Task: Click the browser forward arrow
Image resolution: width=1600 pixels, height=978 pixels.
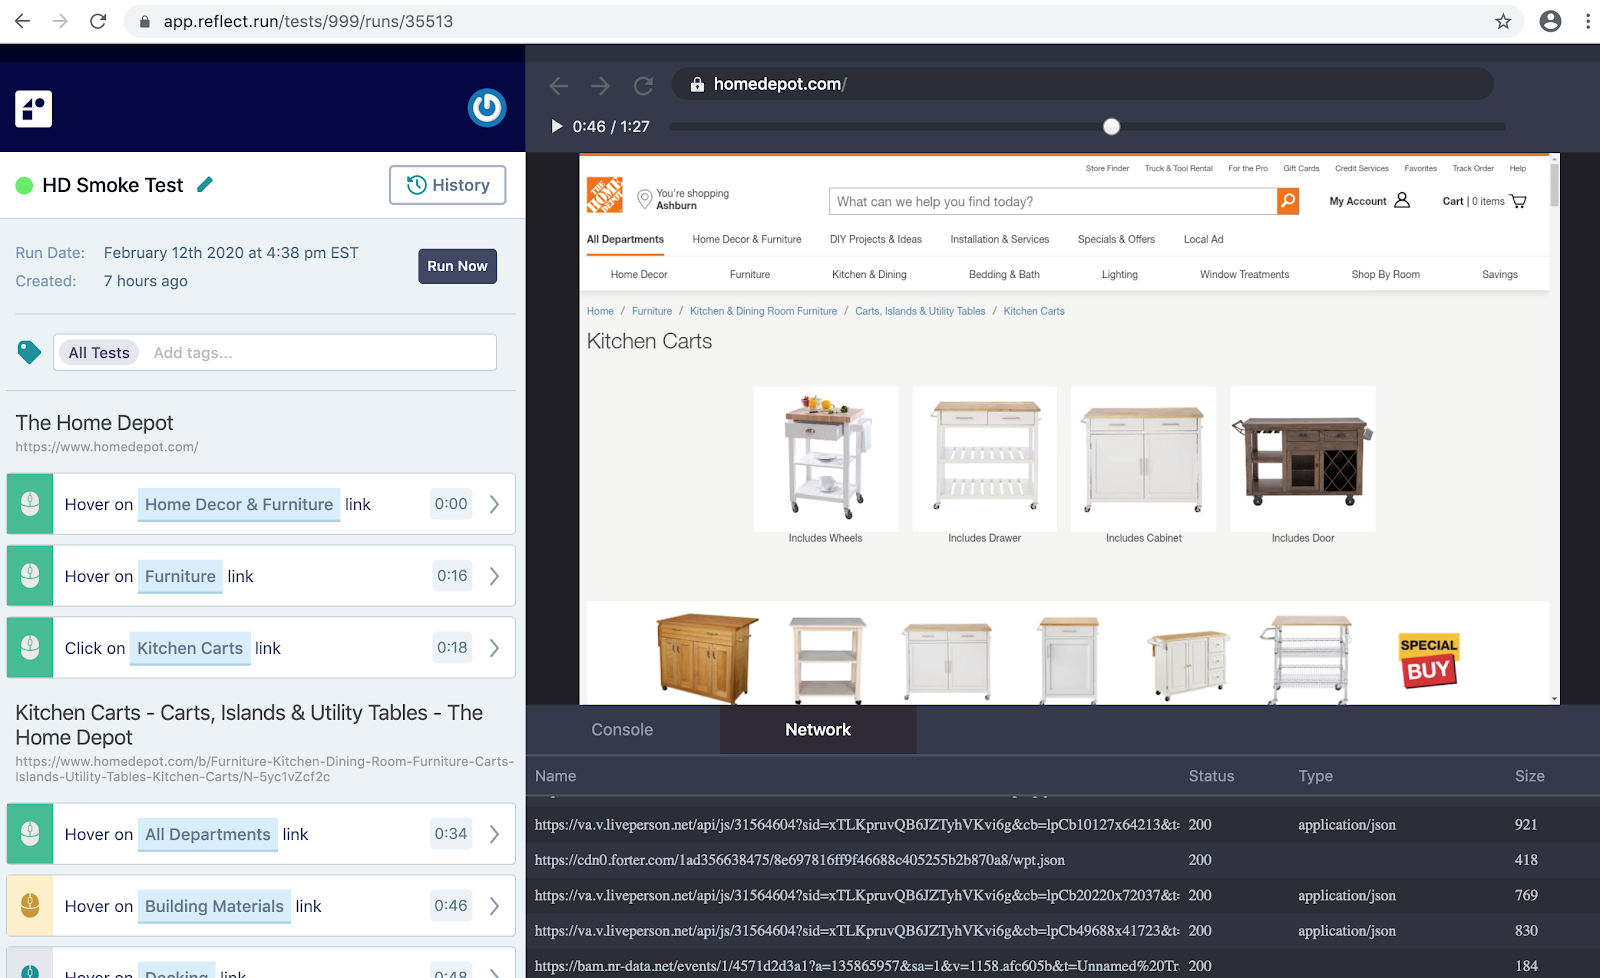Action: pos(60,21)
